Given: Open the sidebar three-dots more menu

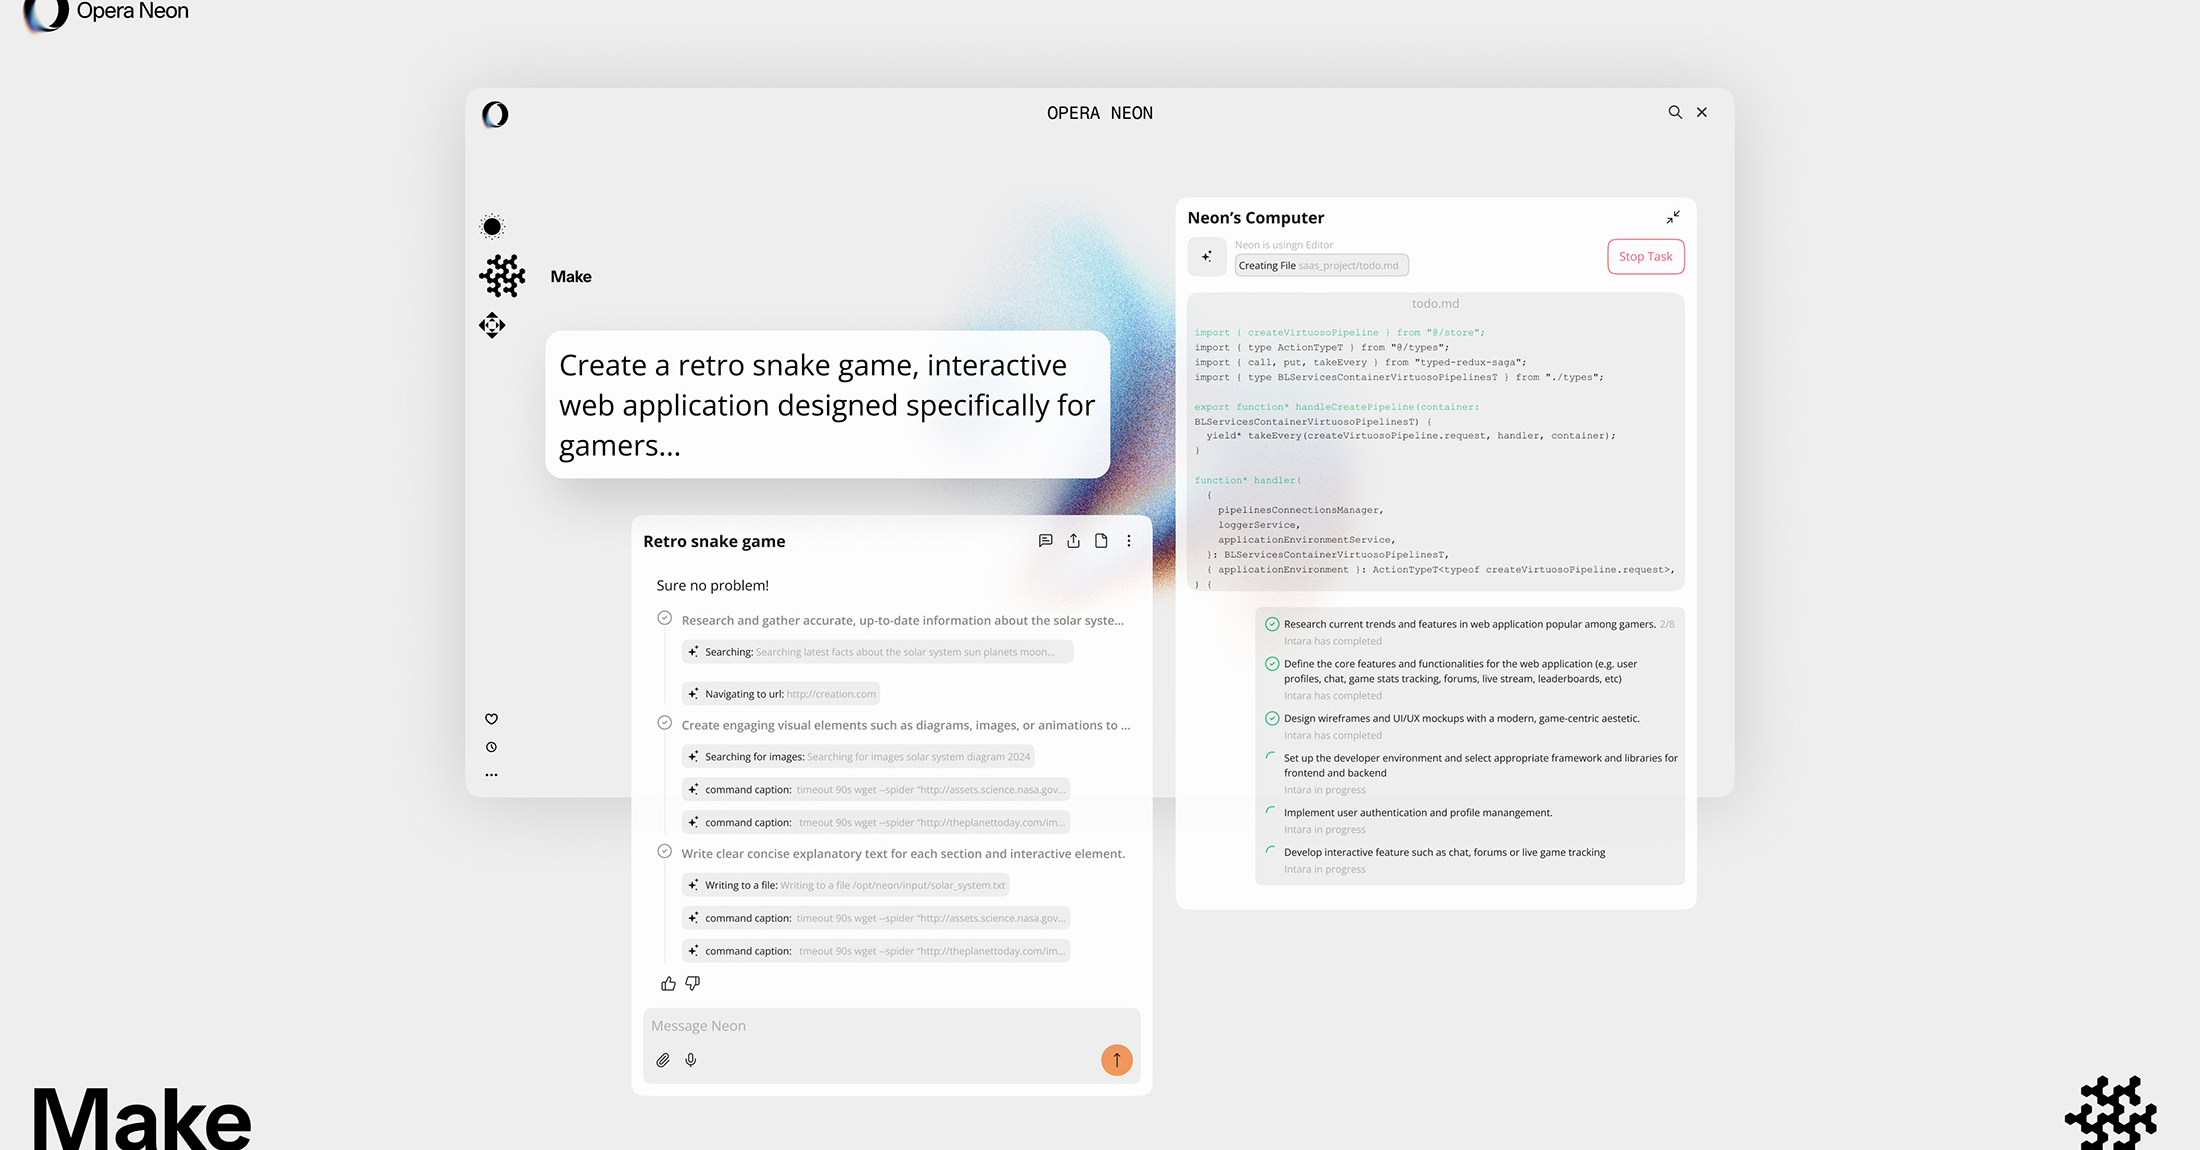Looking at the screenshot, I should pos(491,775).
